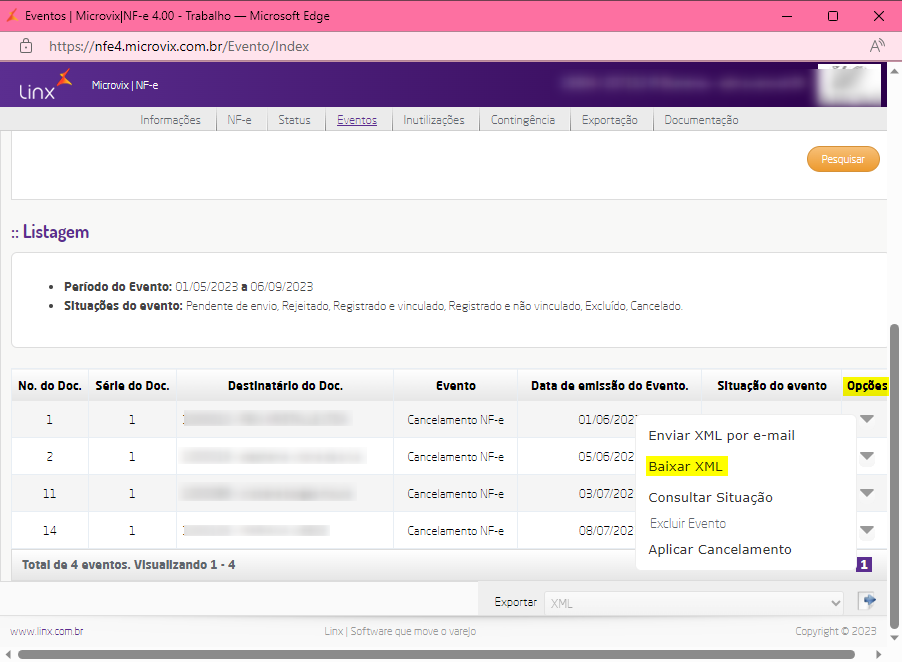This screenshot has height=662, width=902.
Task: Click the Série do Doc. column header
Action: 132,385
